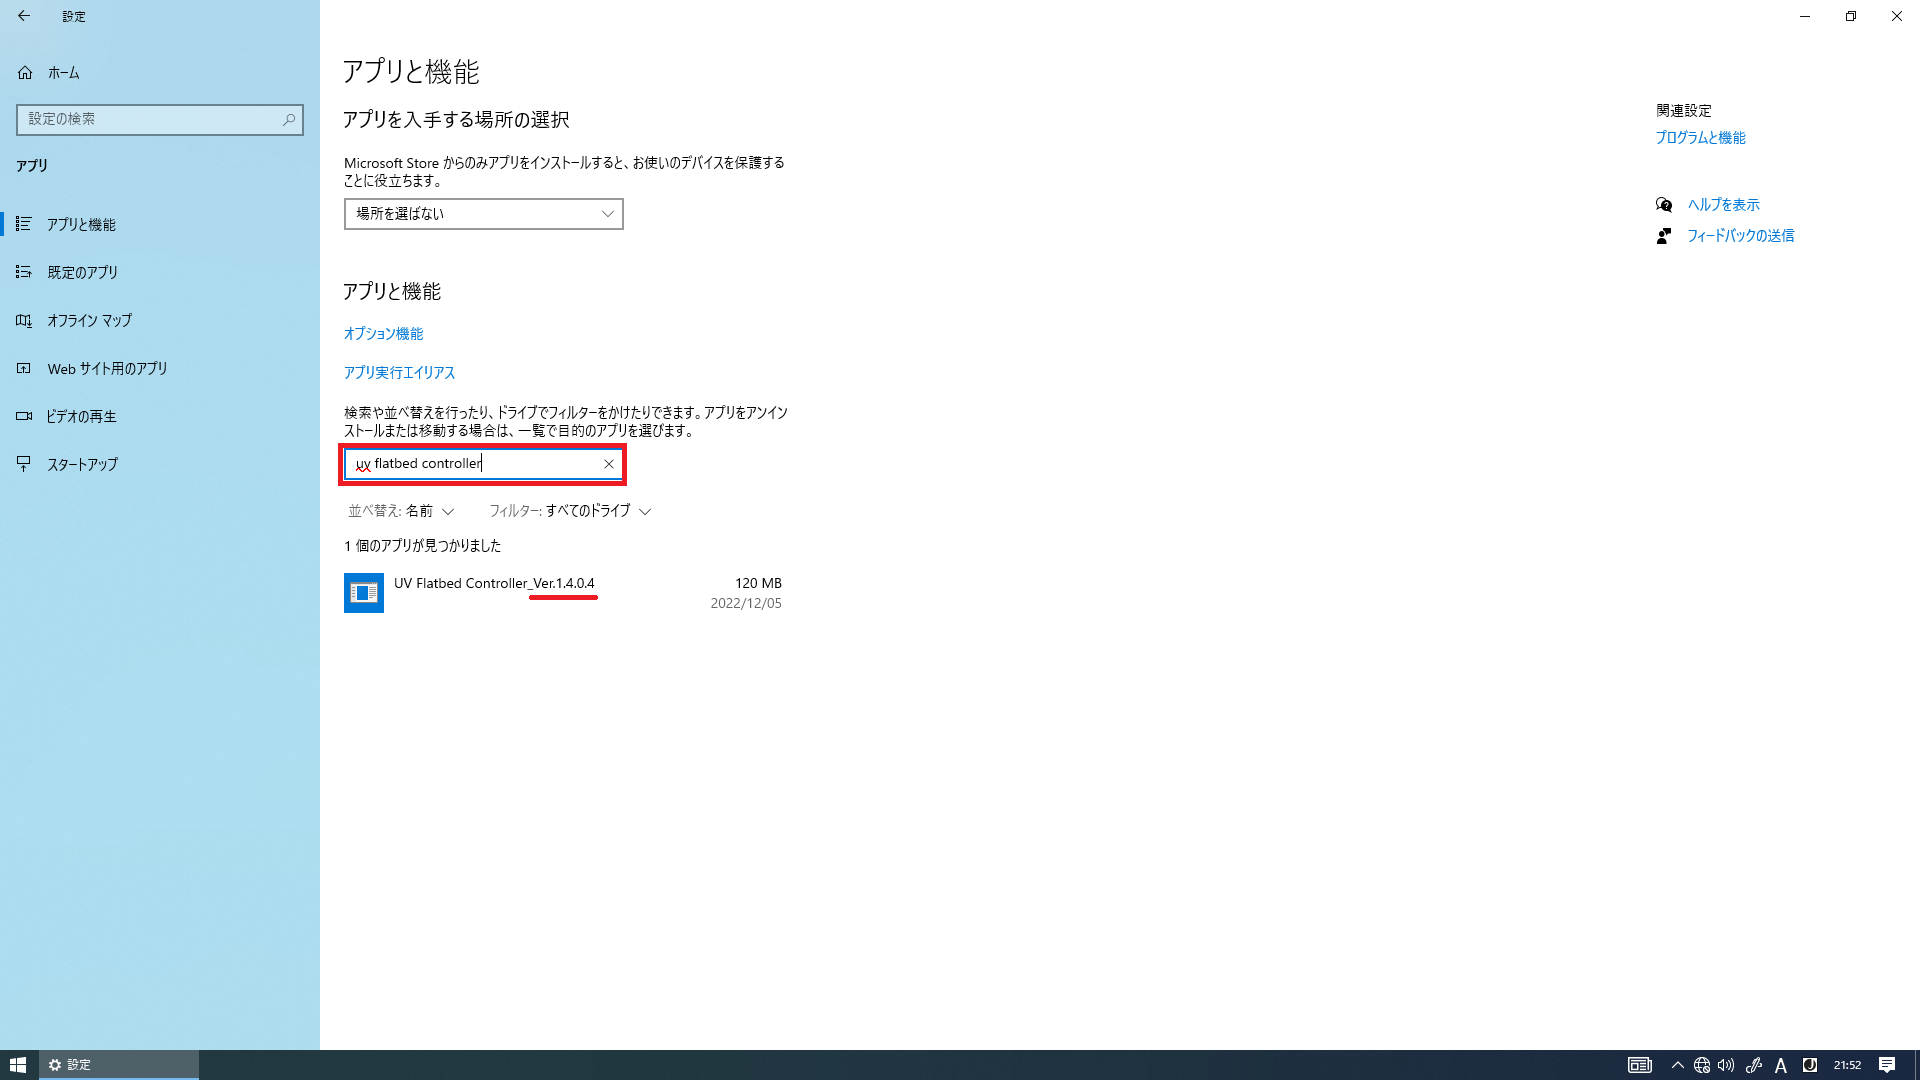
Task: Select オフライン マップ in the sidebar
Action: click(89, 321)
